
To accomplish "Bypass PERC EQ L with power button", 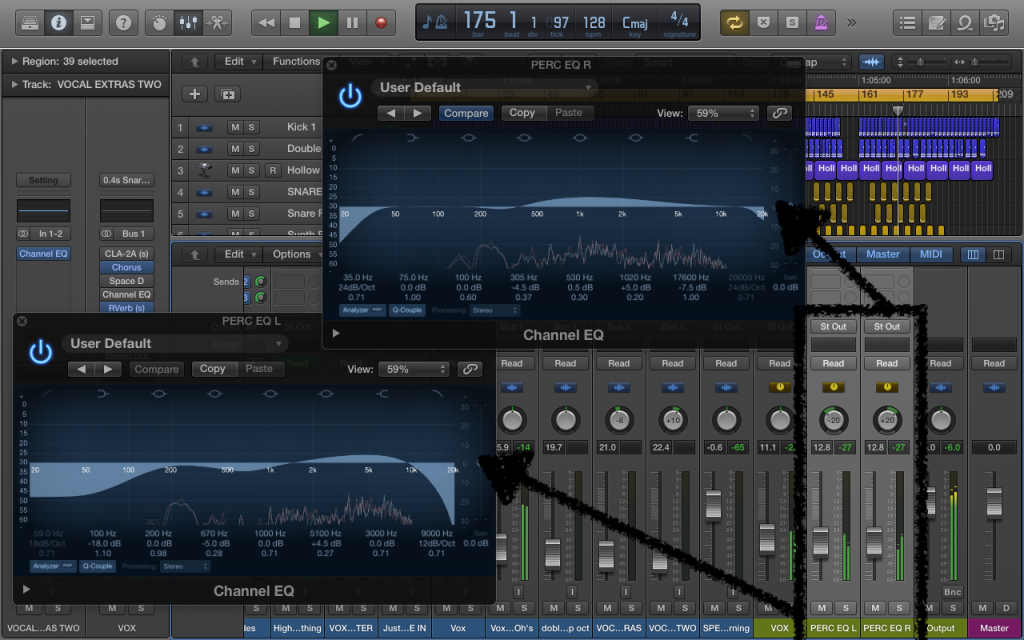I will [40, 352].
